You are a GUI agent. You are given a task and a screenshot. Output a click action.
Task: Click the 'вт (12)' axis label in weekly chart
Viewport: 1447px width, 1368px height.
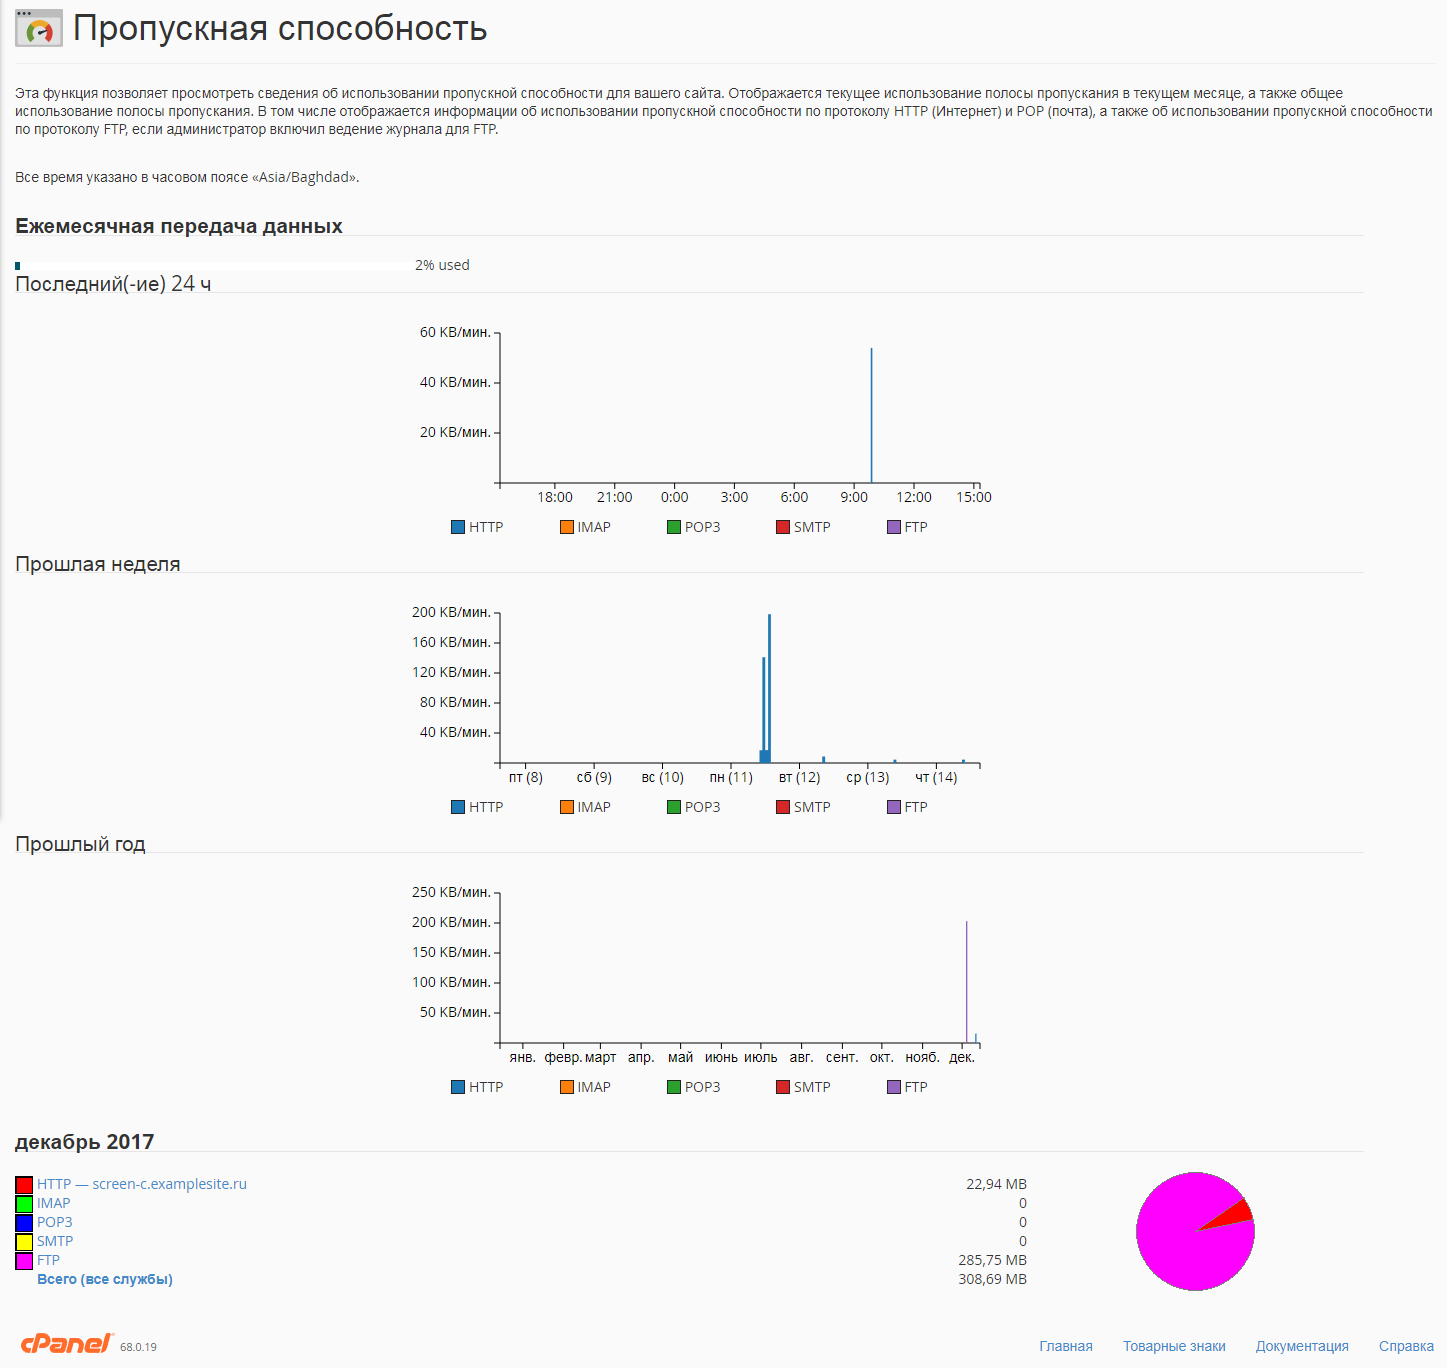[799, 777]
